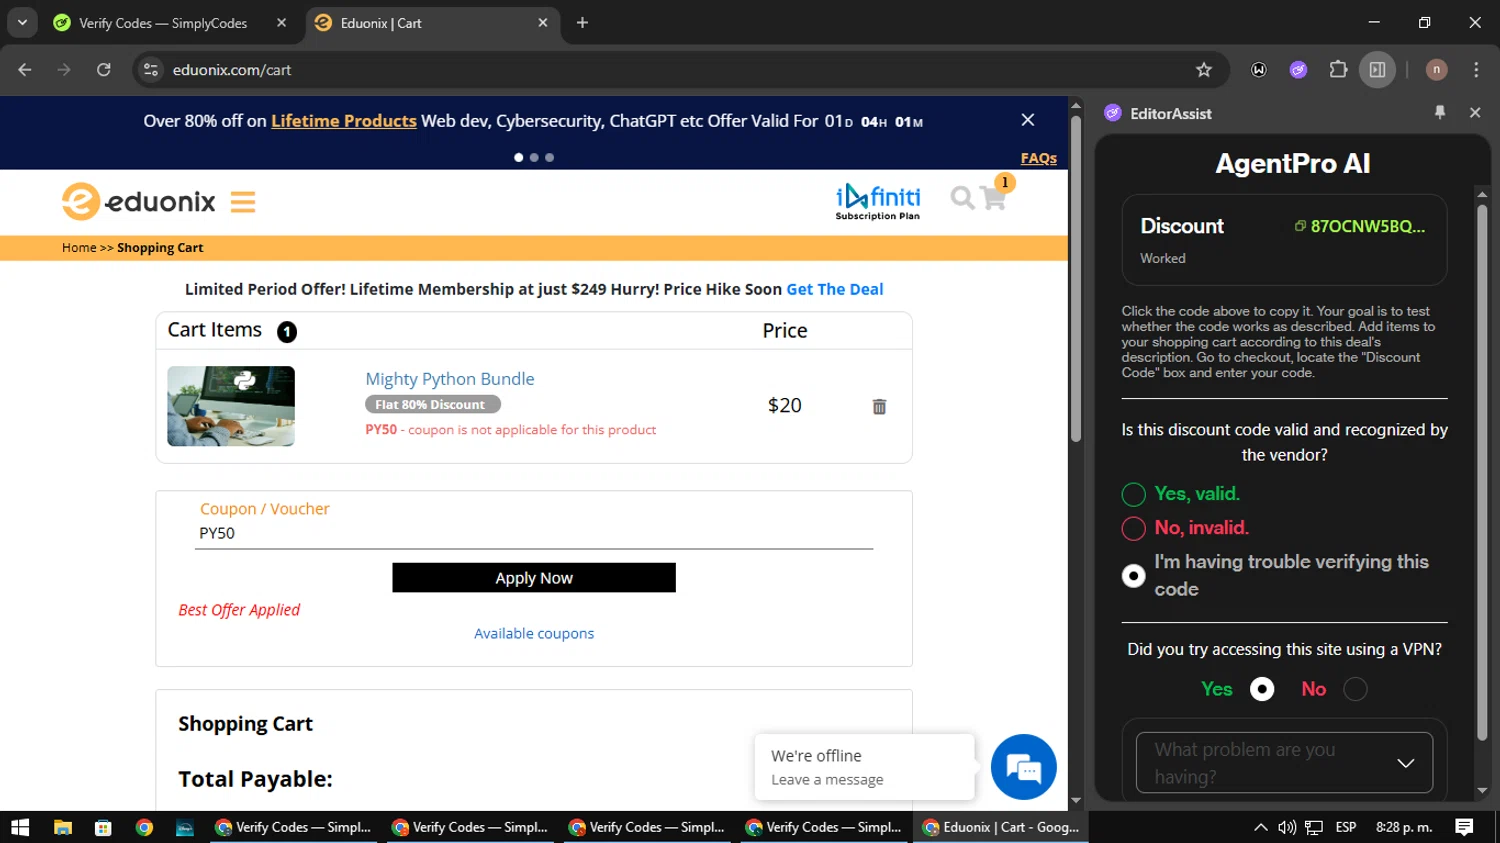Select the second banner carousel dot
The height and width of the screenshot is (843, 1500).
point(534,157)
